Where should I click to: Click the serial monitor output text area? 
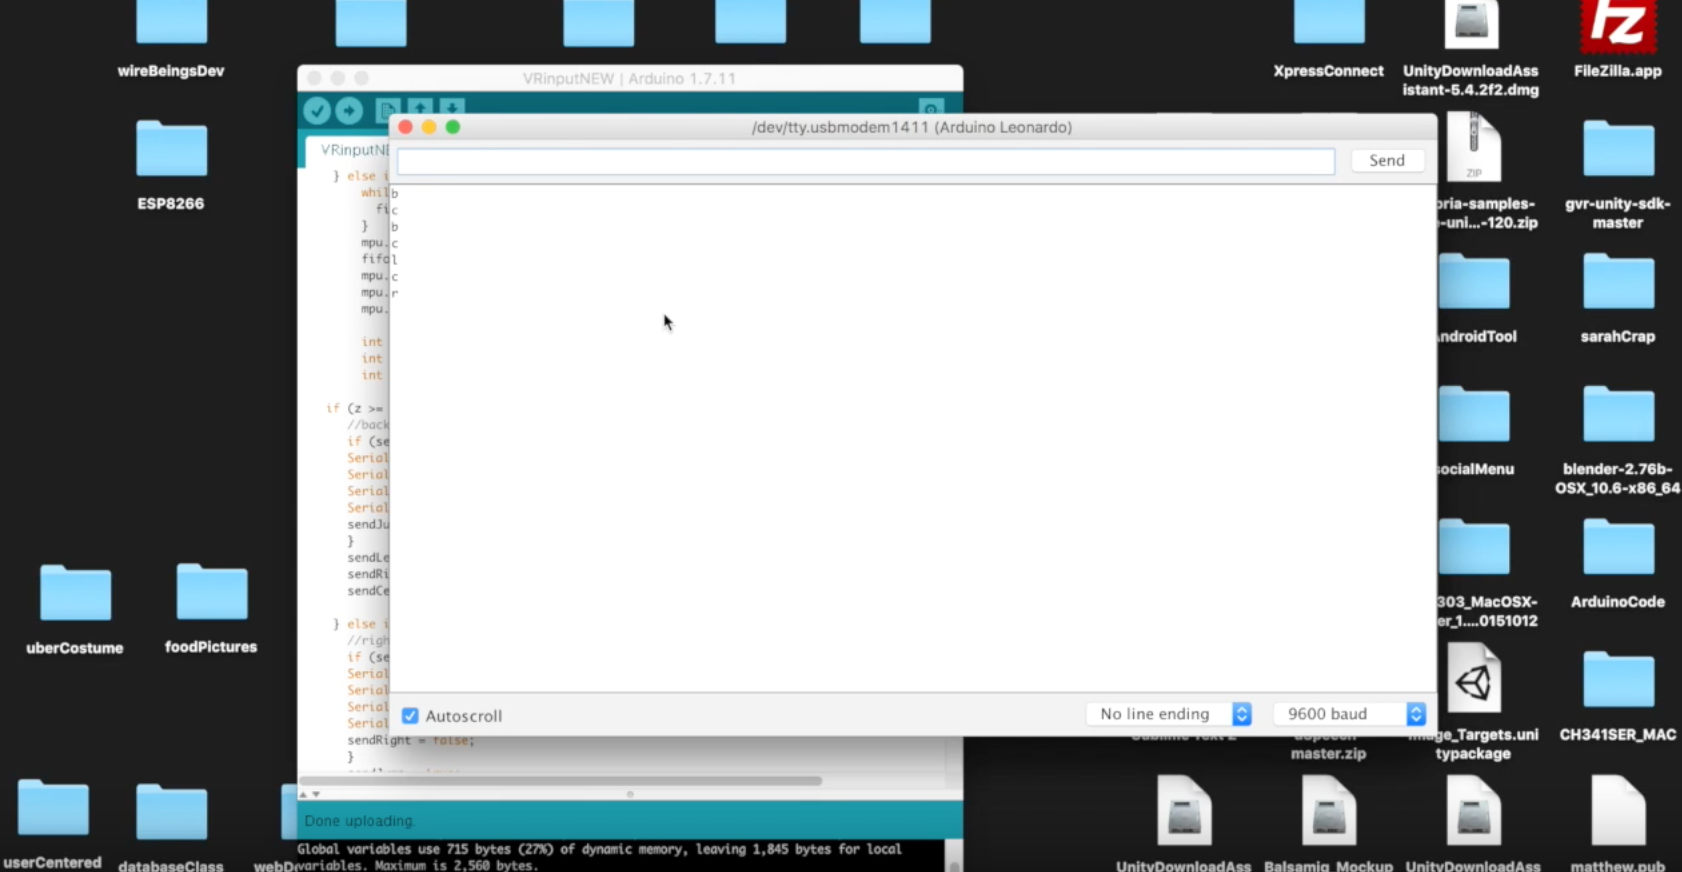tap(912, 437)
